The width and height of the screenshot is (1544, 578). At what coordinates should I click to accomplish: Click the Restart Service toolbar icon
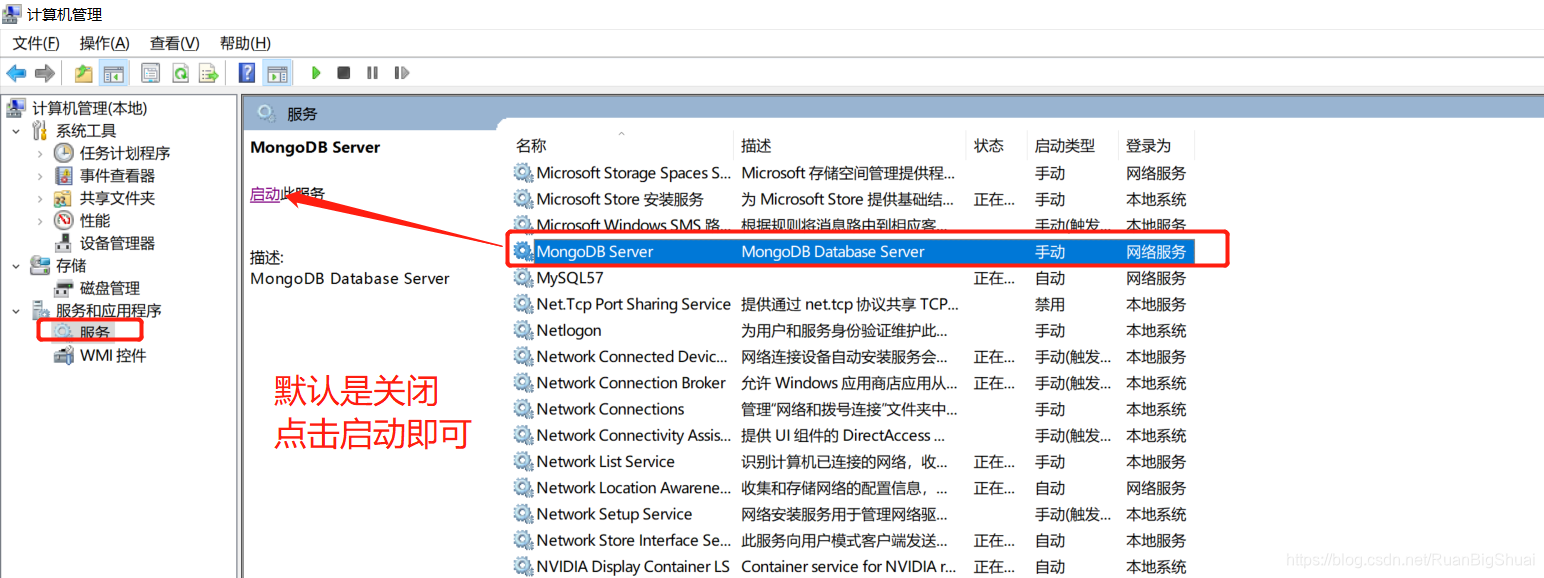click(x=402, y=73)
